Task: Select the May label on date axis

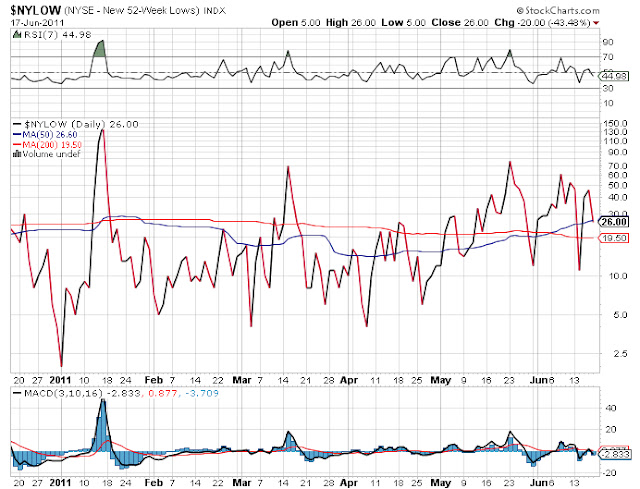Action: 441,380
